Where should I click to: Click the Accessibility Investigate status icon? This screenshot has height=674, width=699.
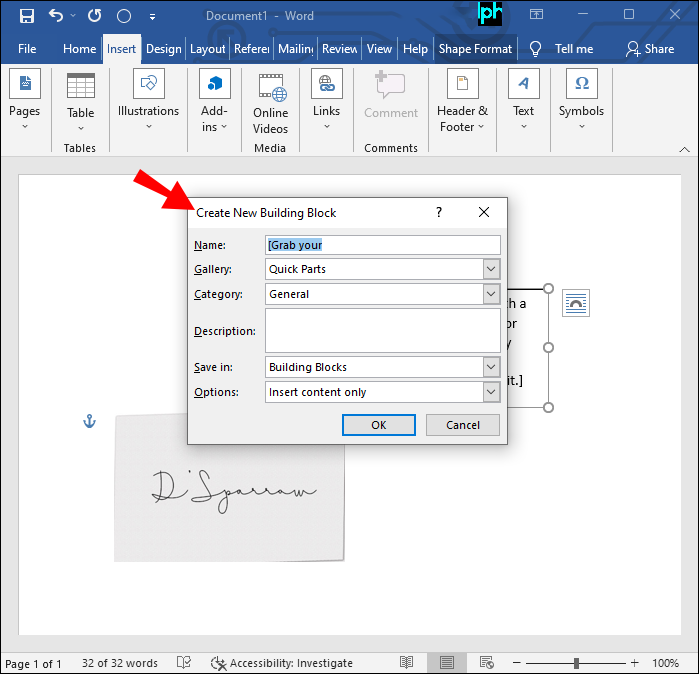219,663
